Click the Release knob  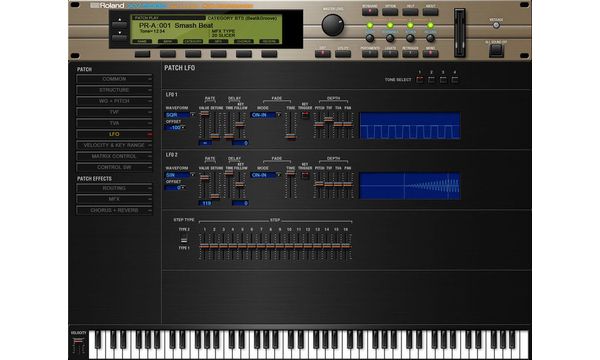pos(430,38)
